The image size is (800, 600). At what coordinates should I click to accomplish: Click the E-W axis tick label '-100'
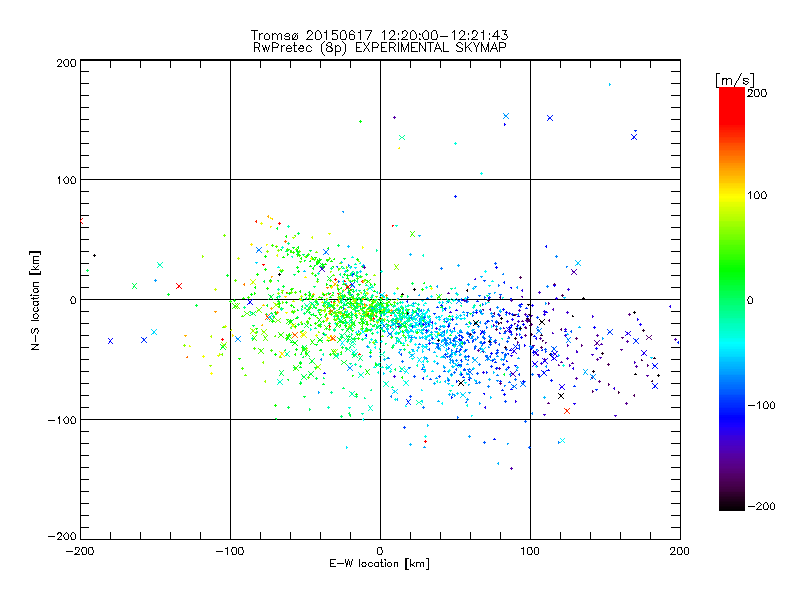click(x=230, y=551)
